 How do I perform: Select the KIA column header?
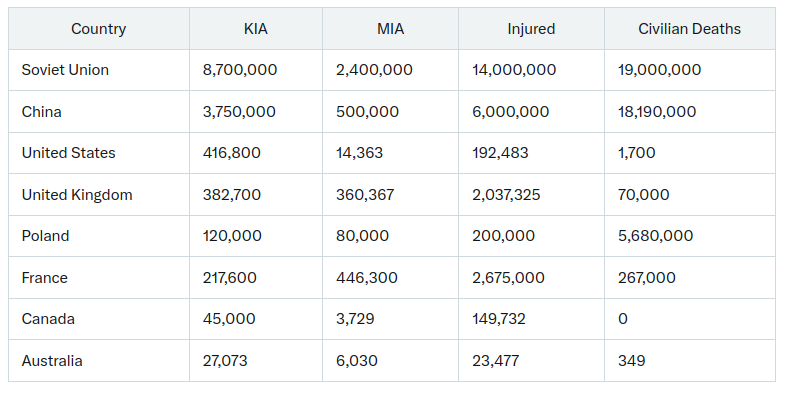[256, 29]
